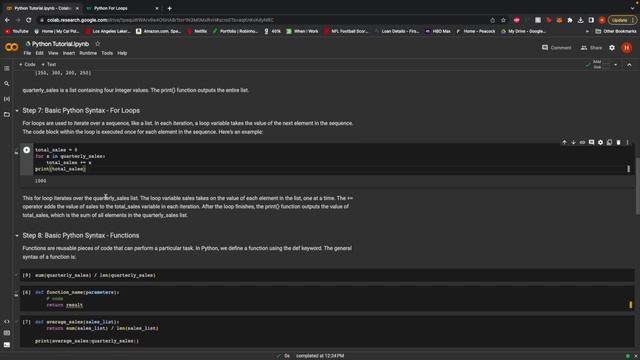Collapse the Step 8 Functions section
This screenshot has height=360, width=640.
point(17,236)
